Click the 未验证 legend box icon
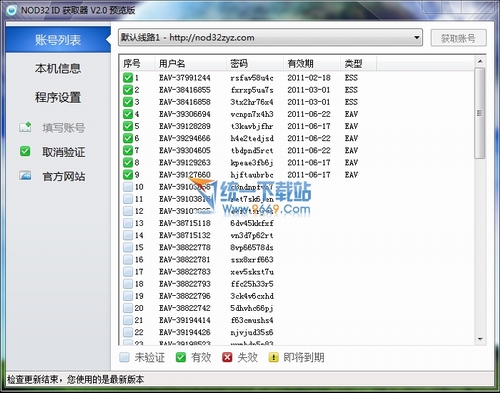The width and height of the screenshot is (500, 393). pos(124,357)
